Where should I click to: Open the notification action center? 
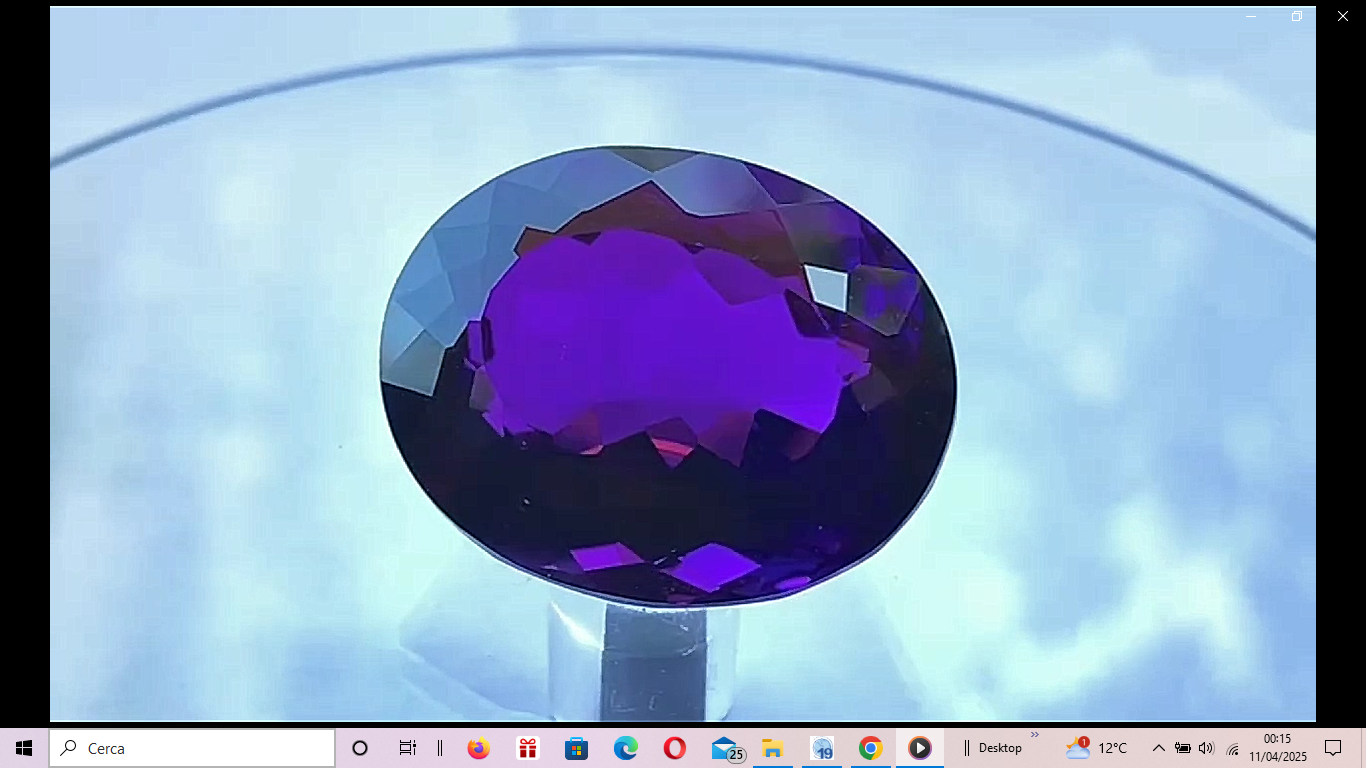pyautogui.click(x=1333, y=748)
